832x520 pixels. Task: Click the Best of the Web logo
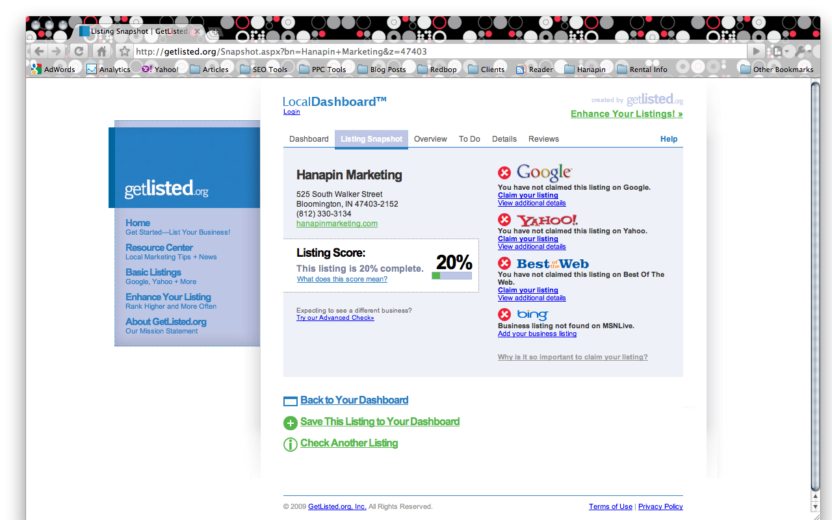point(552,264)
